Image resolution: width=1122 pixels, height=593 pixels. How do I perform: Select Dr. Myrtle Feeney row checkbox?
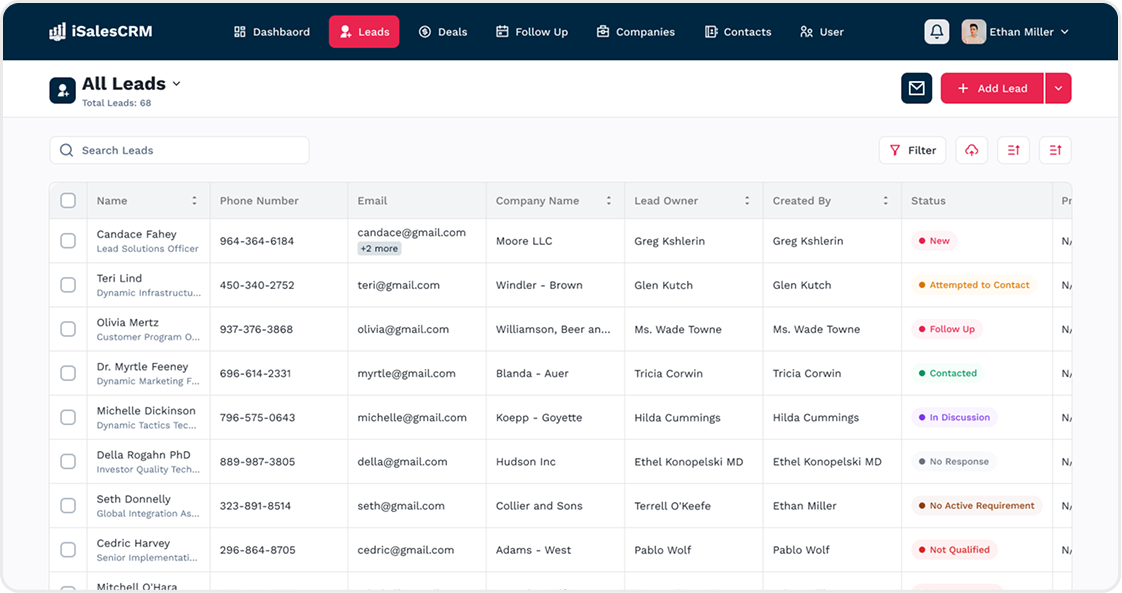coord(68,373)
